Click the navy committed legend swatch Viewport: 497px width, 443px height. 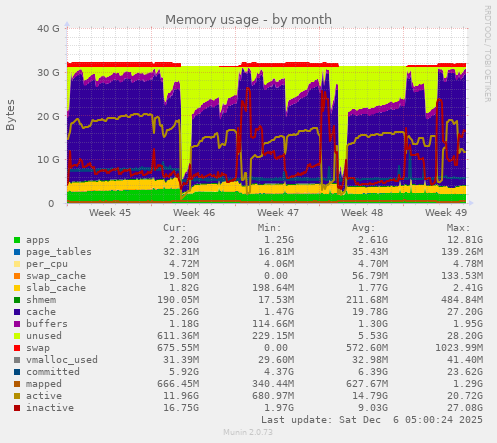click(x=17, y=372)
